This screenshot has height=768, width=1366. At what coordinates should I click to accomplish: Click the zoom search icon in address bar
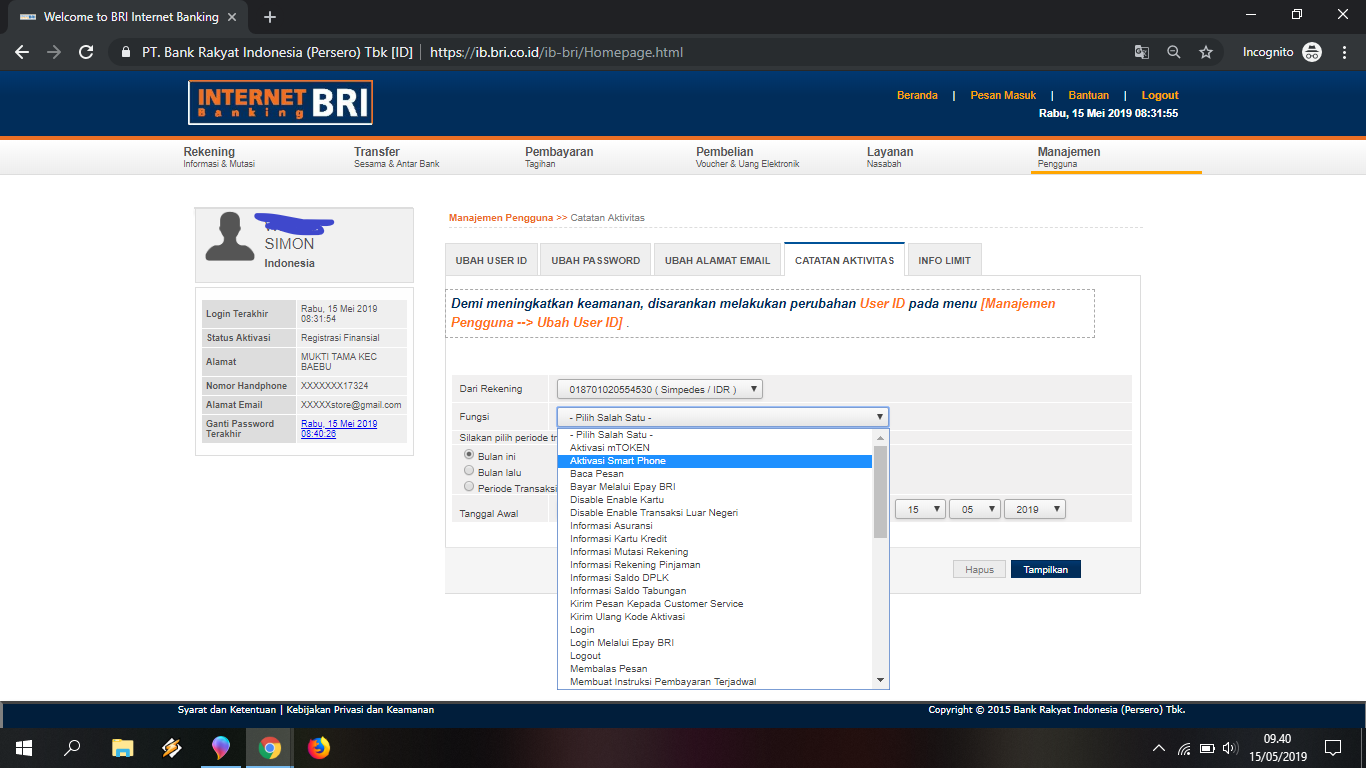point(1174,51)
